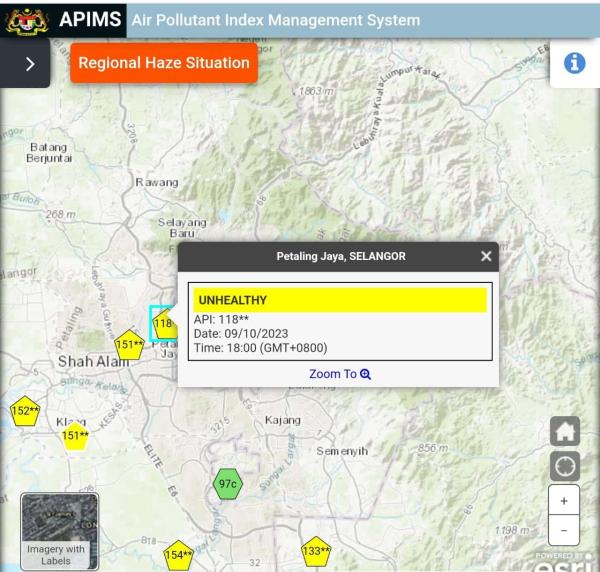Close the Petaling Jaya popup
The width and height of the screenshot is (600, 572).
click(x=486, y=256)
